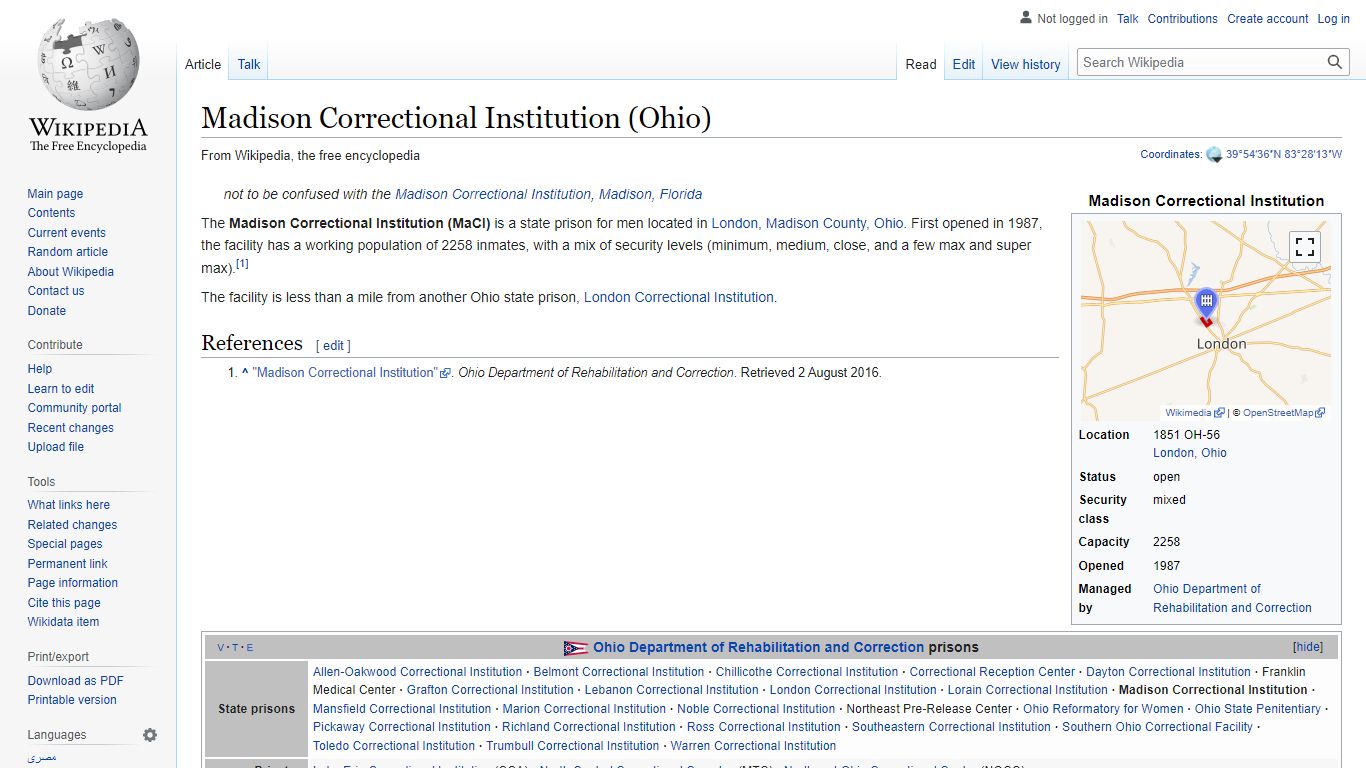
Task: Click Contact us link
Action: pyautogui.click(x=56, y=291)
